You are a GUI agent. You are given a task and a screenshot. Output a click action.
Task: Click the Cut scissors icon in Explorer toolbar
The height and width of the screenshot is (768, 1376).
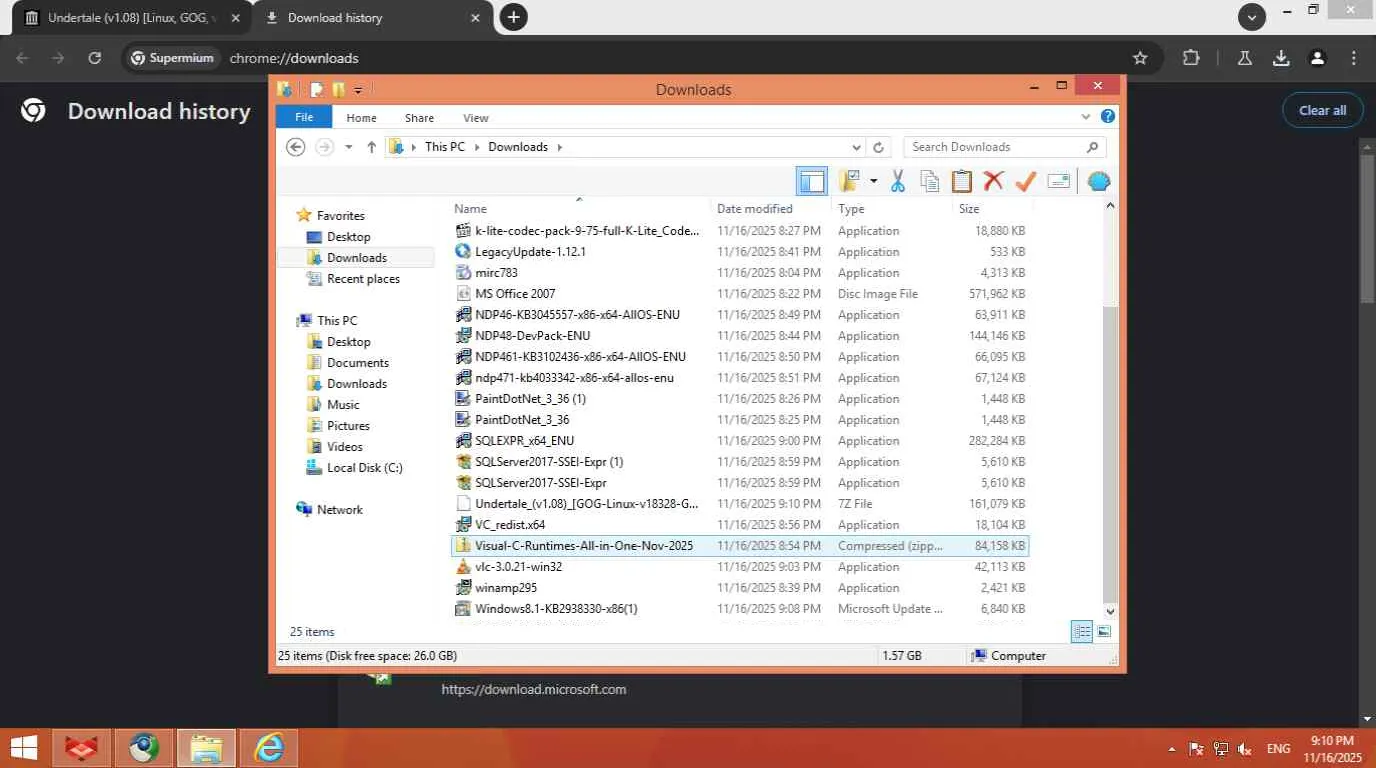(x=898, y=181)
